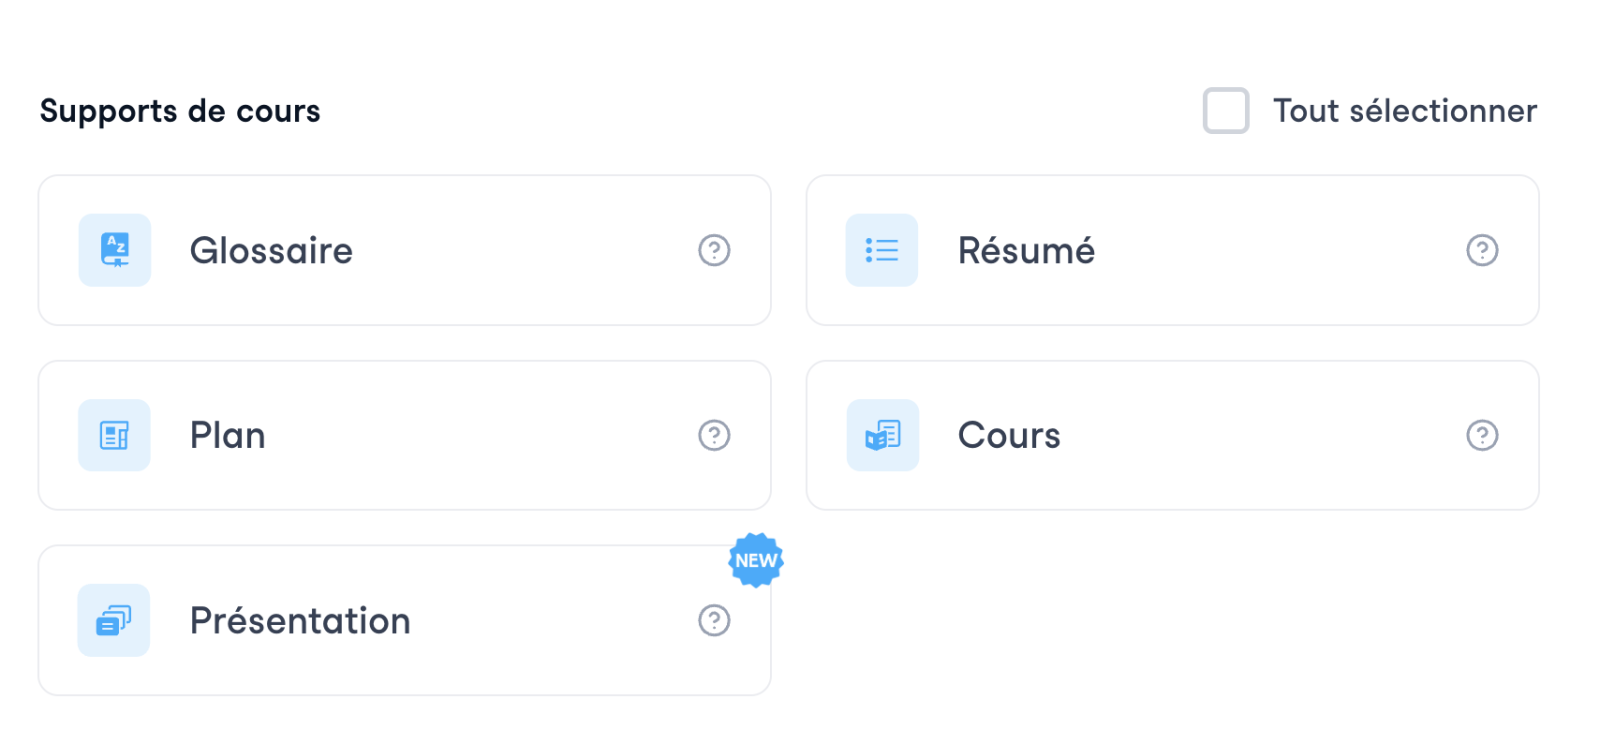Click the Tout sélectionner label
1600x744 pixels.
(x=1404, y=111)
